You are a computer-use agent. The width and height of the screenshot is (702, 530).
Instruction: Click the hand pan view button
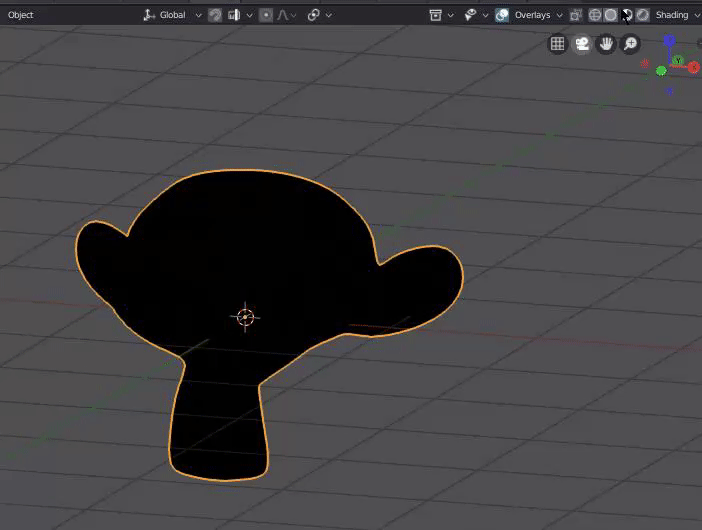[x=606, y=44]
